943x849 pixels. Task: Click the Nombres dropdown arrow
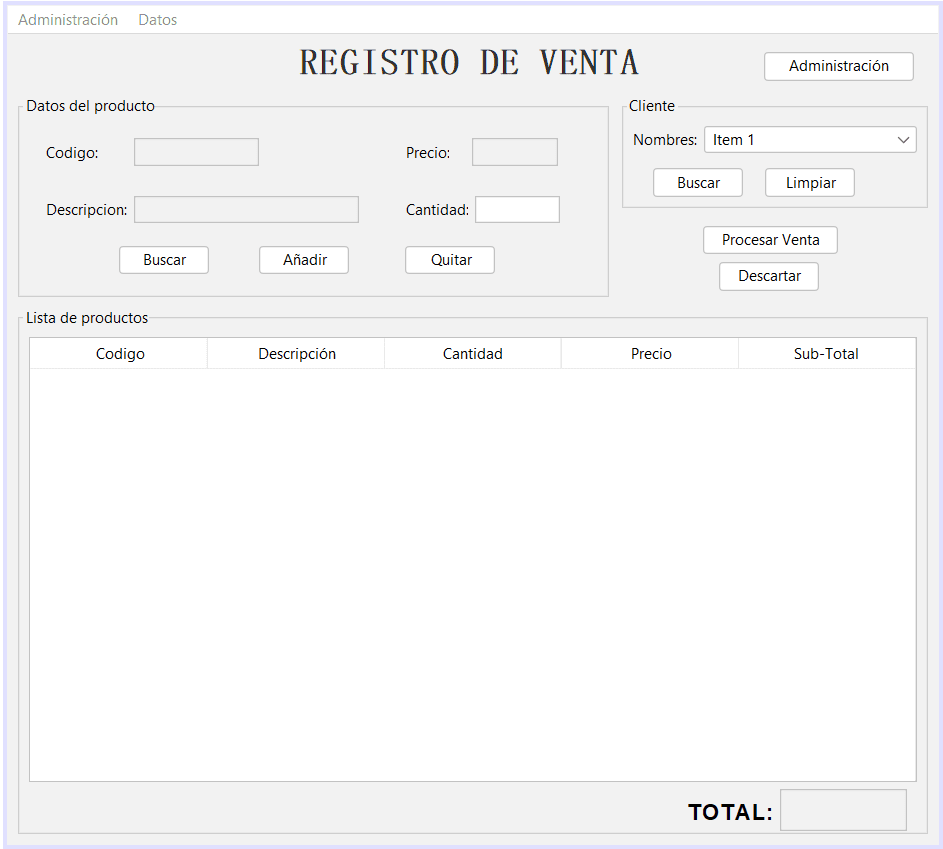[x=903, y=139]
